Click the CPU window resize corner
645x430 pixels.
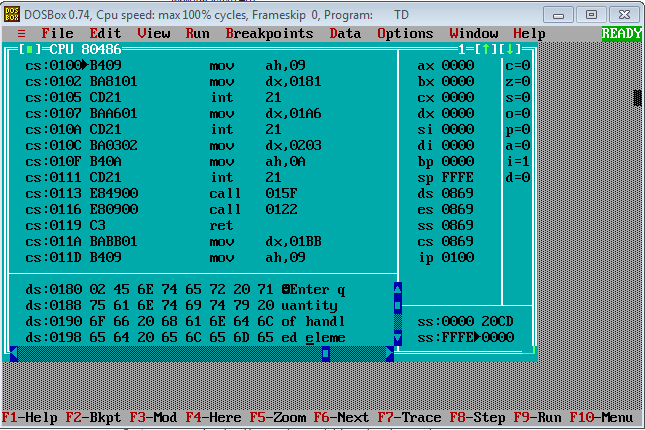click(x=530, y=351)
